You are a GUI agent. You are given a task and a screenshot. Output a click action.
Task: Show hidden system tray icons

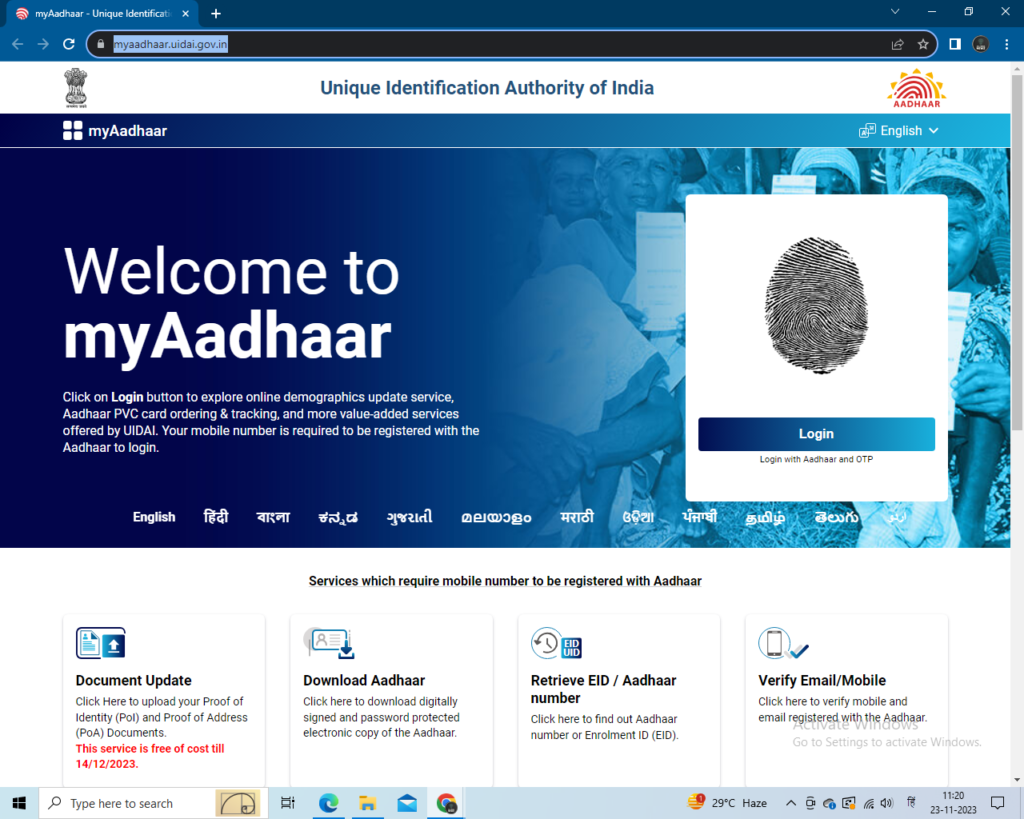[790, 803]
